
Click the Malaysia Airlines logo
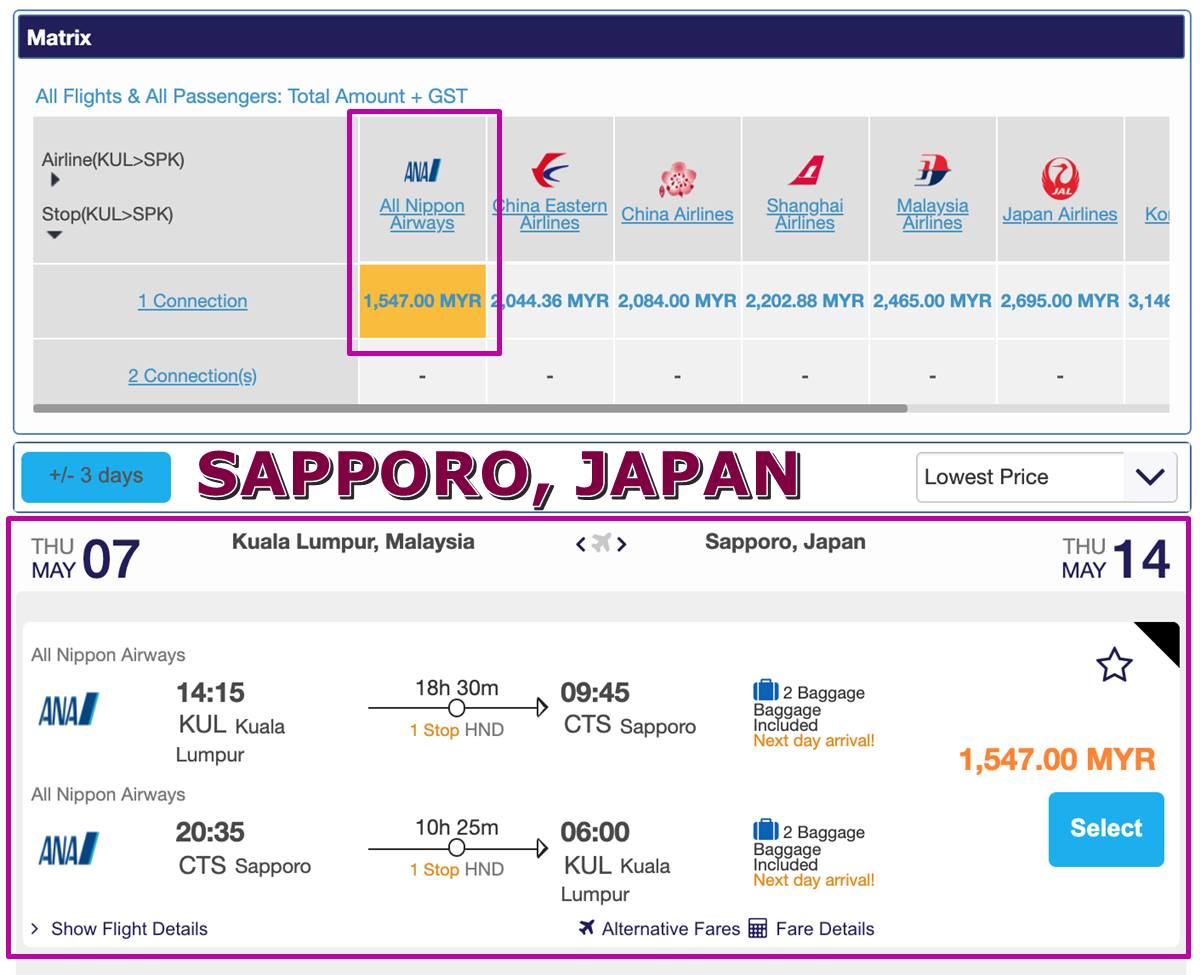click(932, 171)
